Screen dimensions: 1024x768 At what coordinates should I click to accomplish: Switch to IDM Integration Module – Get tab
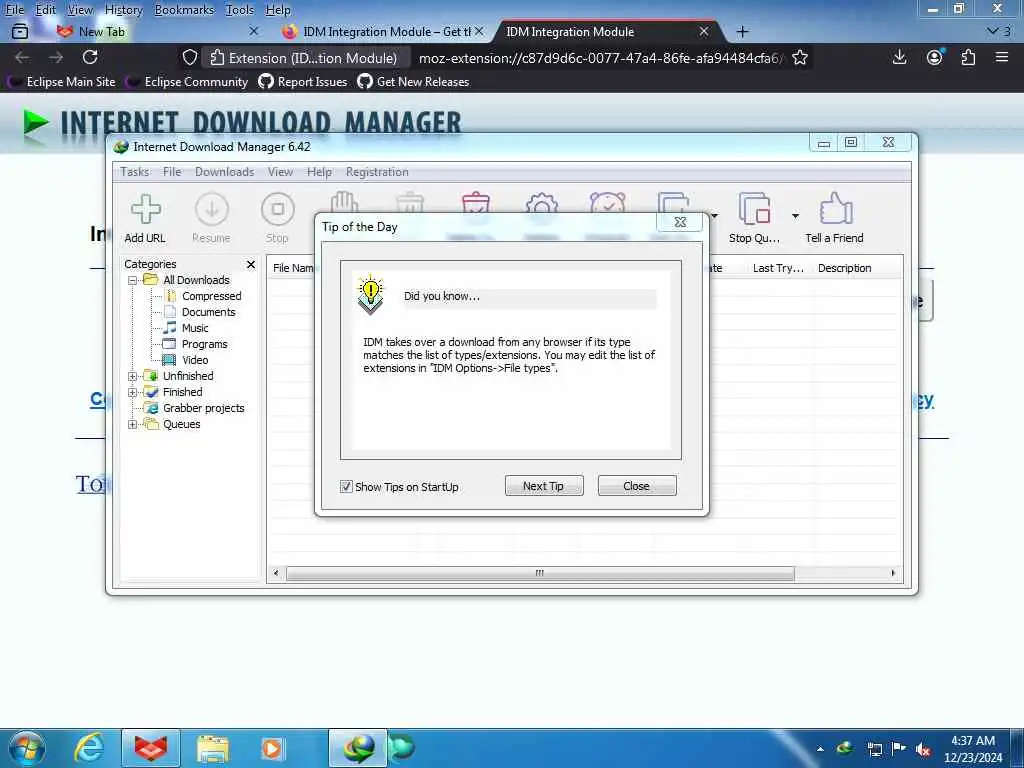click(x=385, y=31)
